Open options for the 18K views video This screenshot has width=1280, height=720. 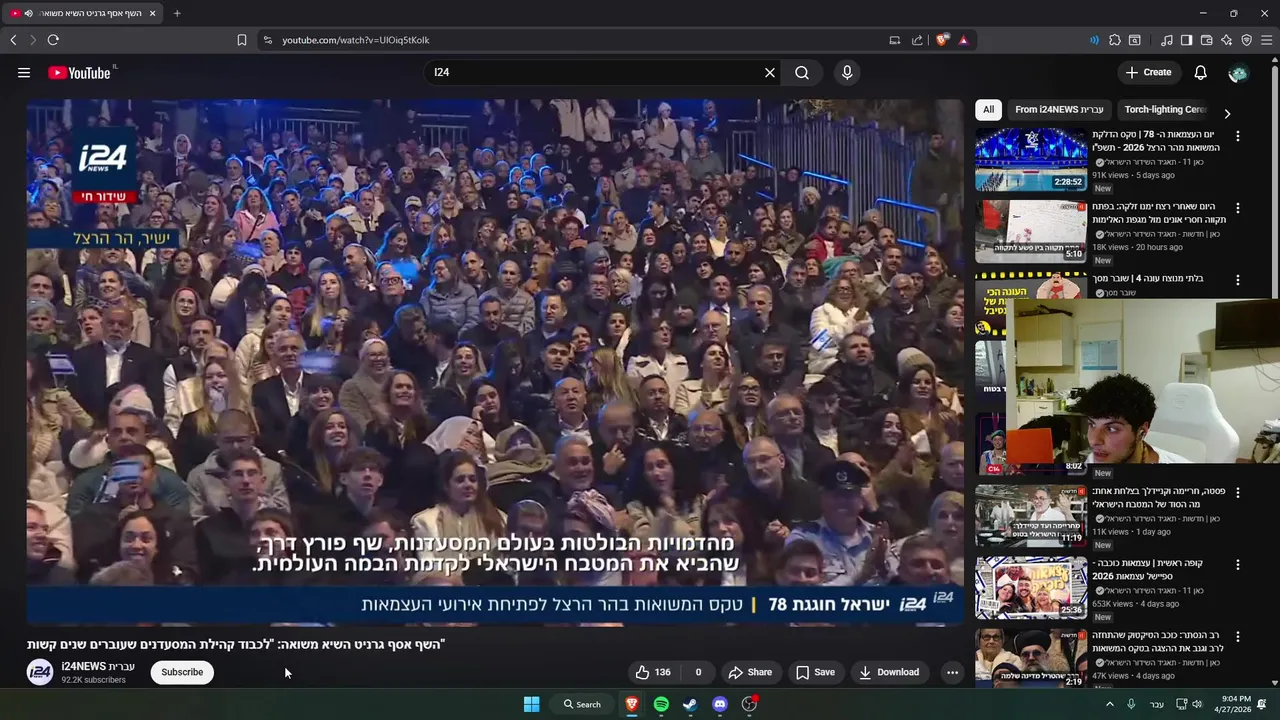1237,208
